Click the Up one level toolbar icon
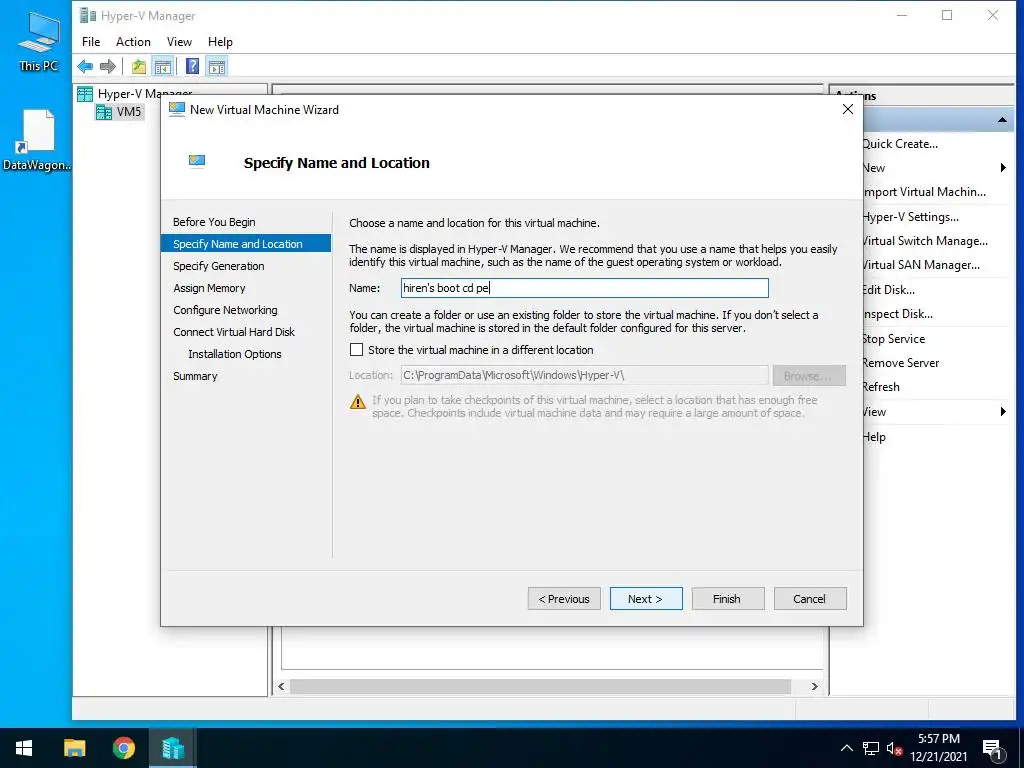 pos(138,66)
